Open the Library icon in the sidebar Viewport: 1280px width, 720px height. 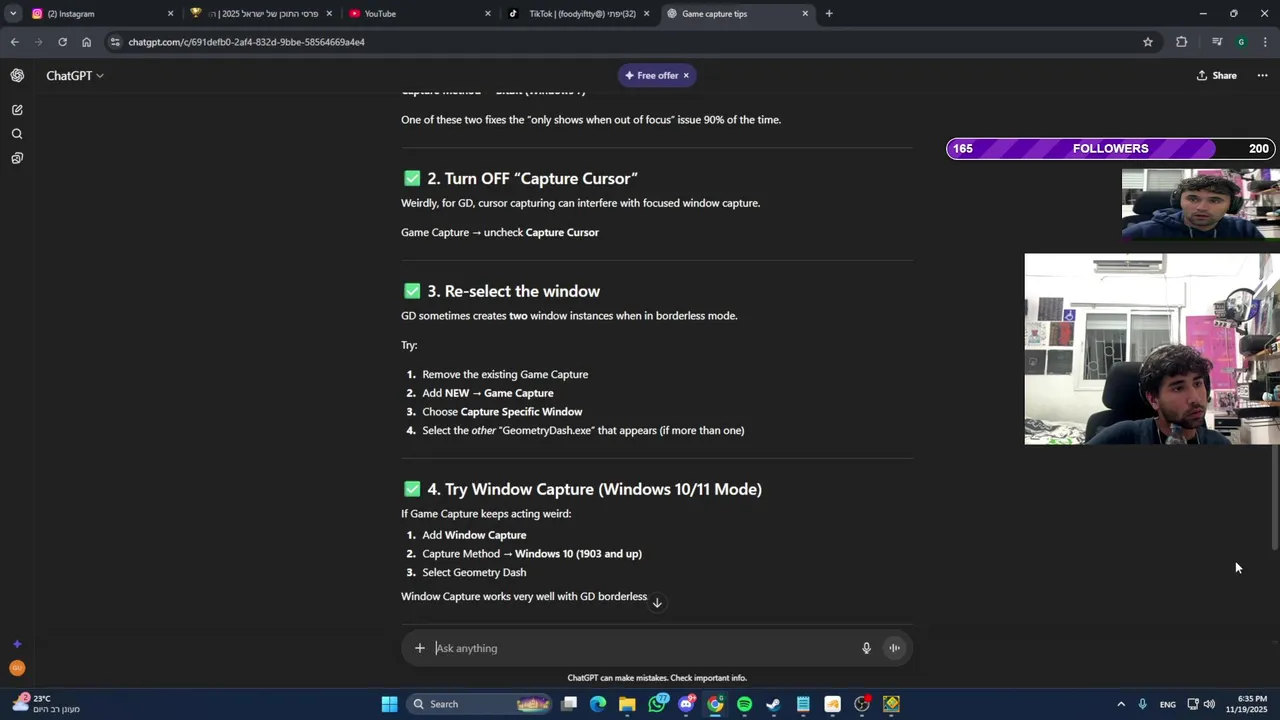(17, 158)
